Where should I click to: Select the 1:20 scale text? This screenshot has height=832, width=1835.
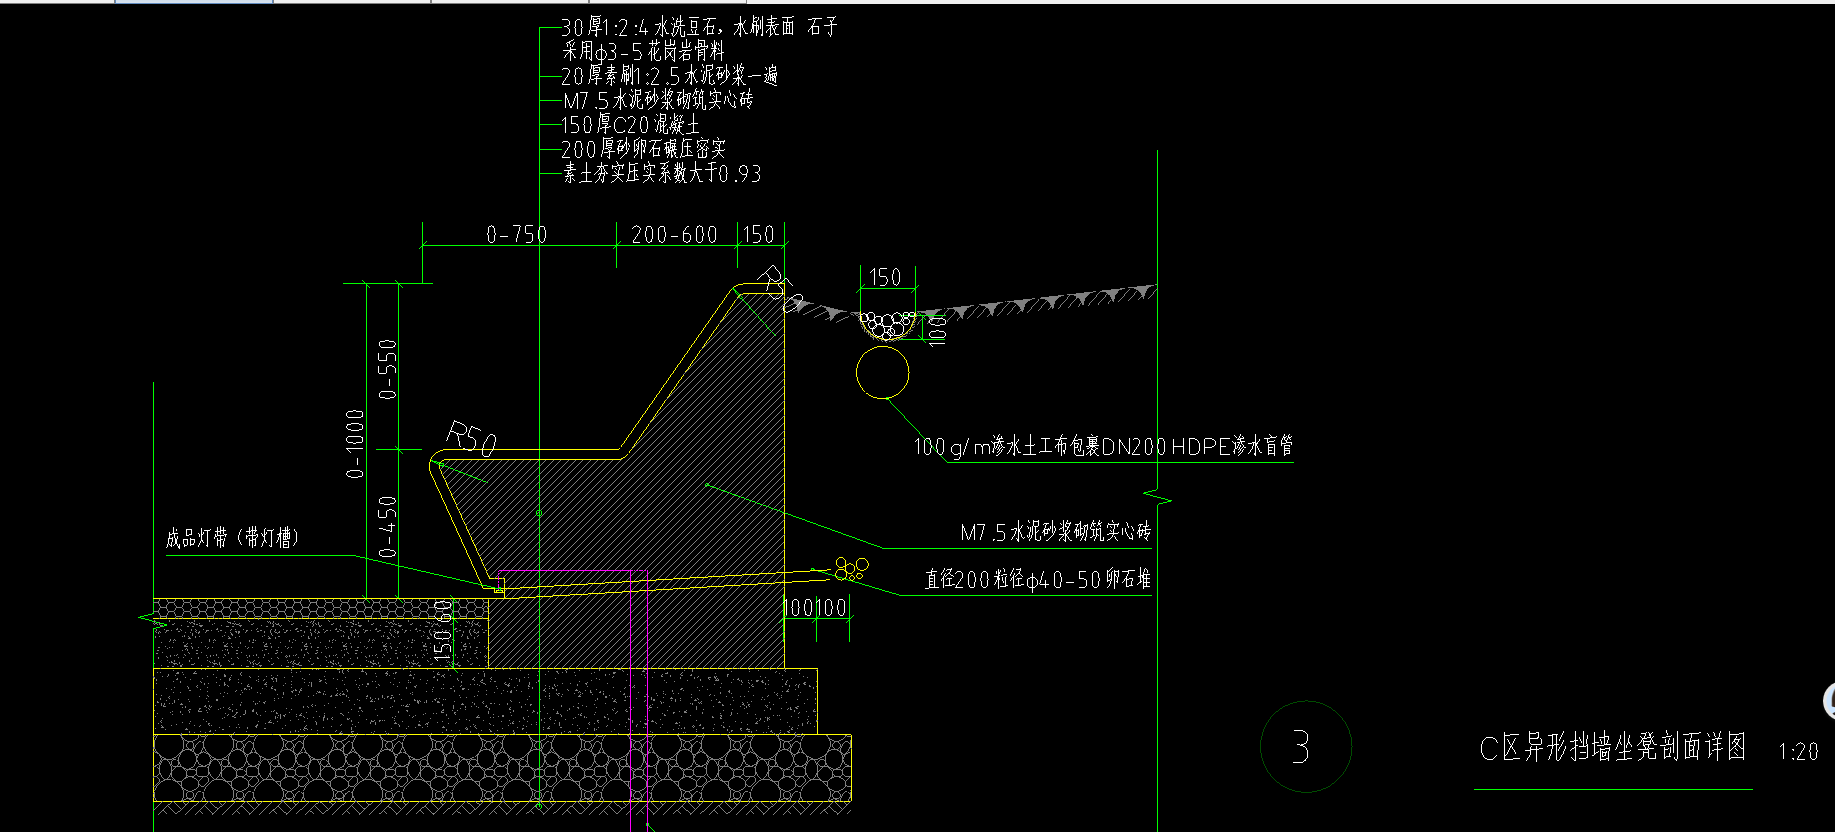coord(1798,752)
